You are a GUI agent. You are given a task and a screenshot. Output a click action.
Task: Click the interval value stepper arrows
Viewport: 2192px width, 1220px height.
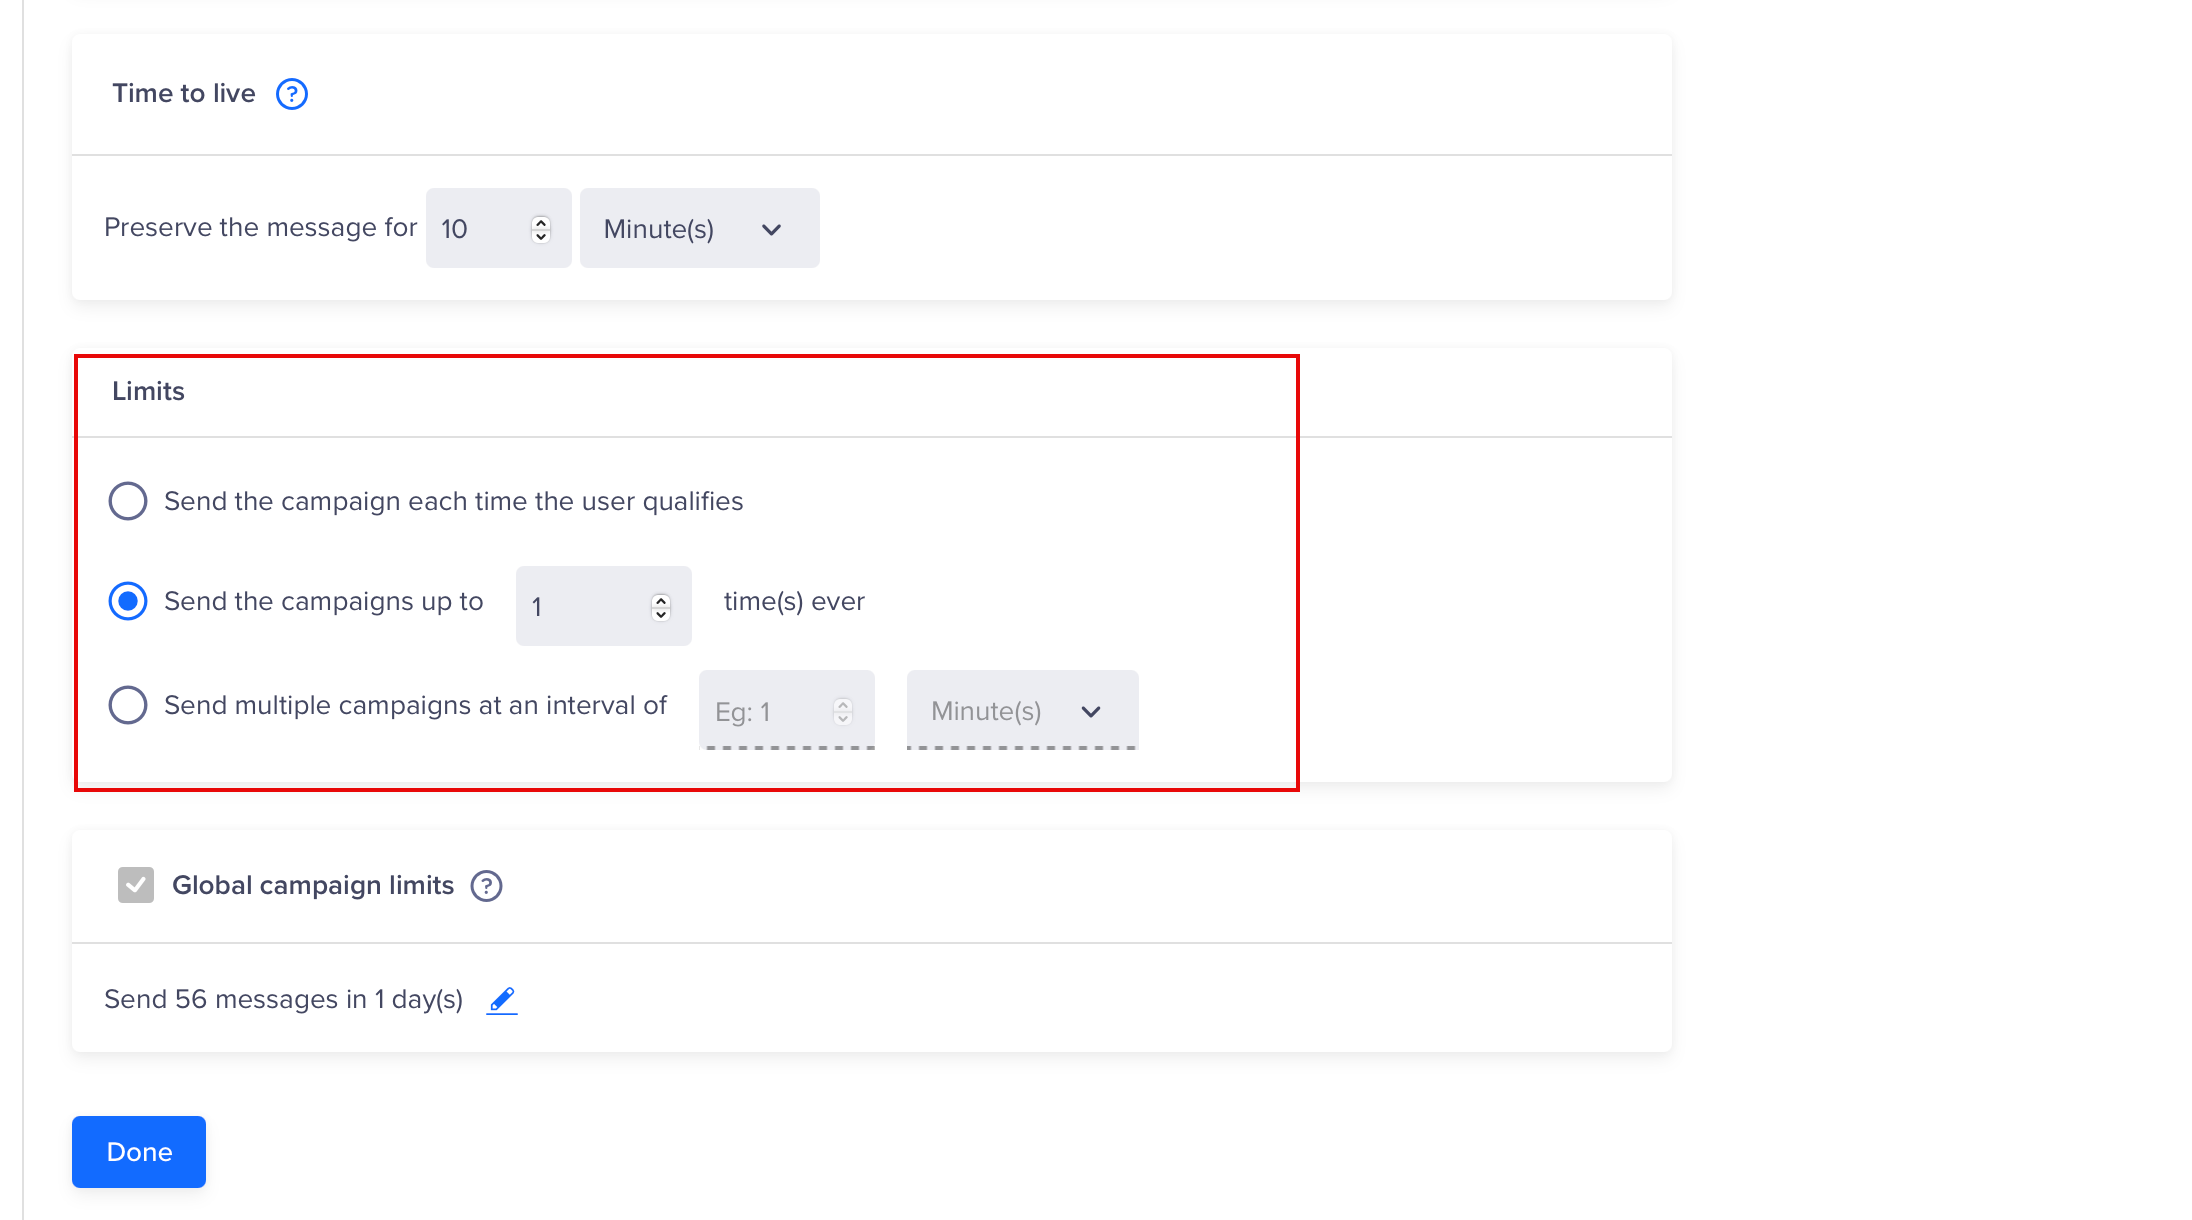[843, 711]
